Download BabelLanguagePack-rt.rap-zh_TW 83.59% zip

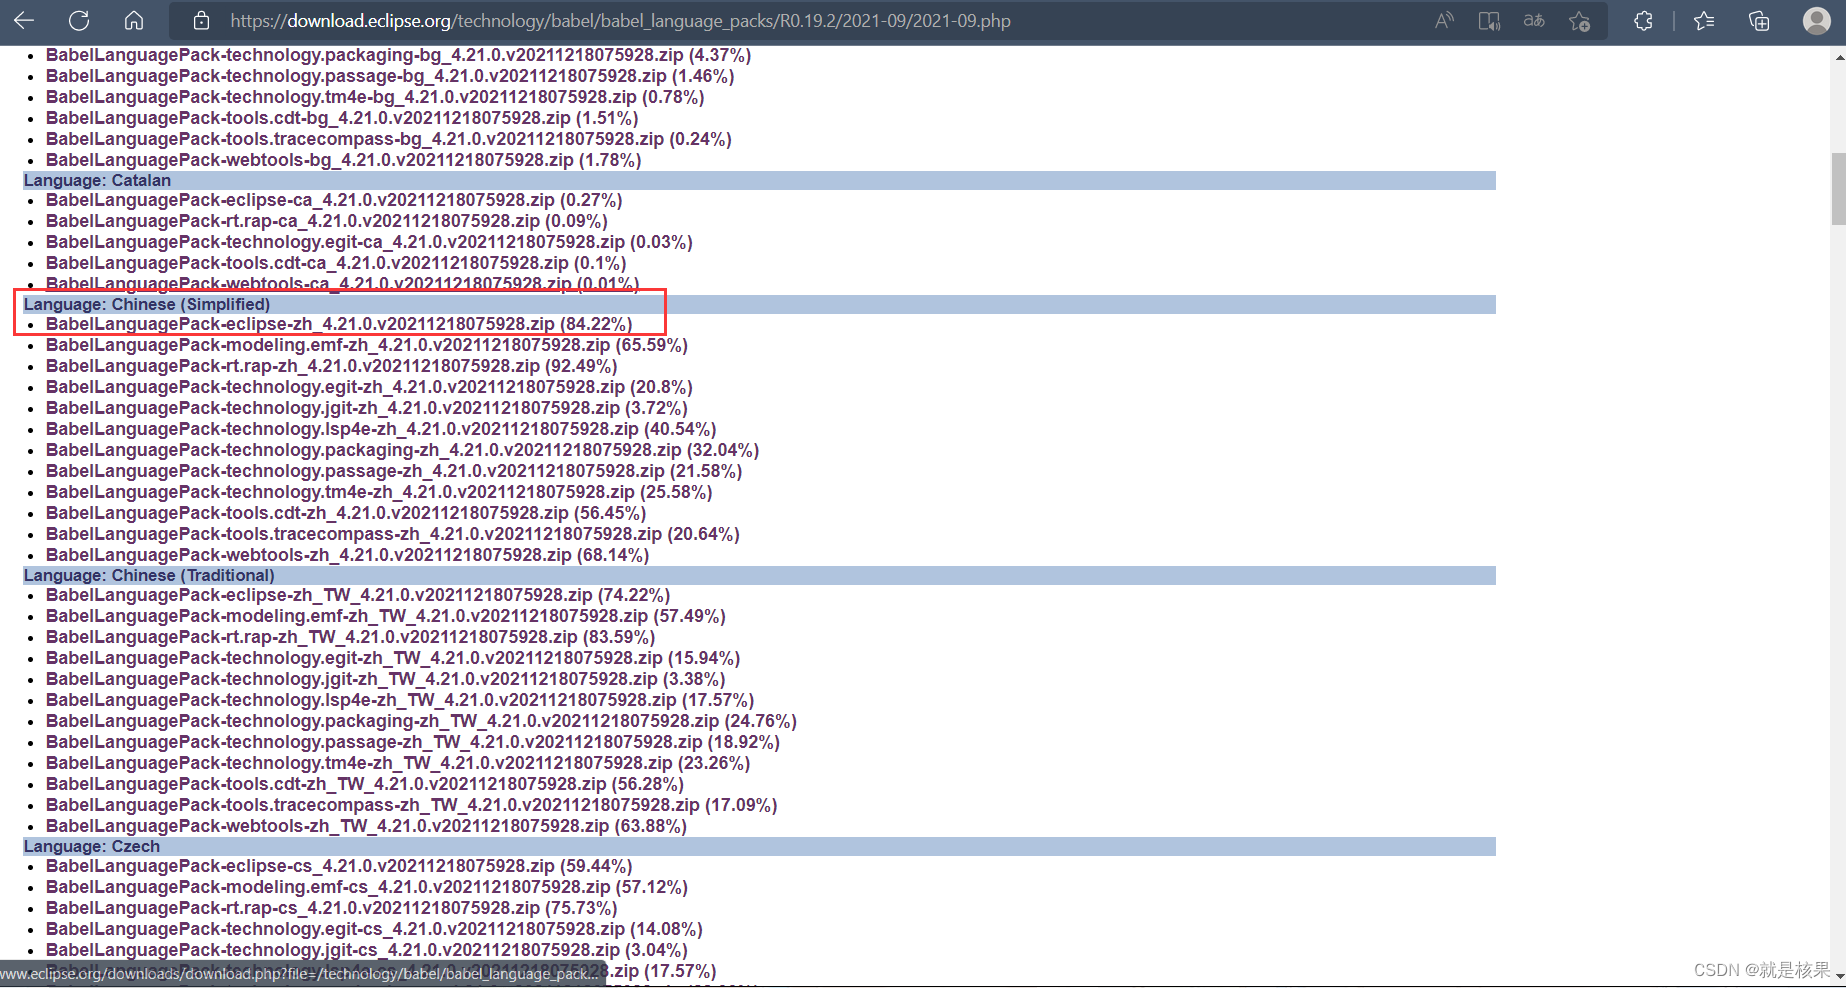coord(351,637)
